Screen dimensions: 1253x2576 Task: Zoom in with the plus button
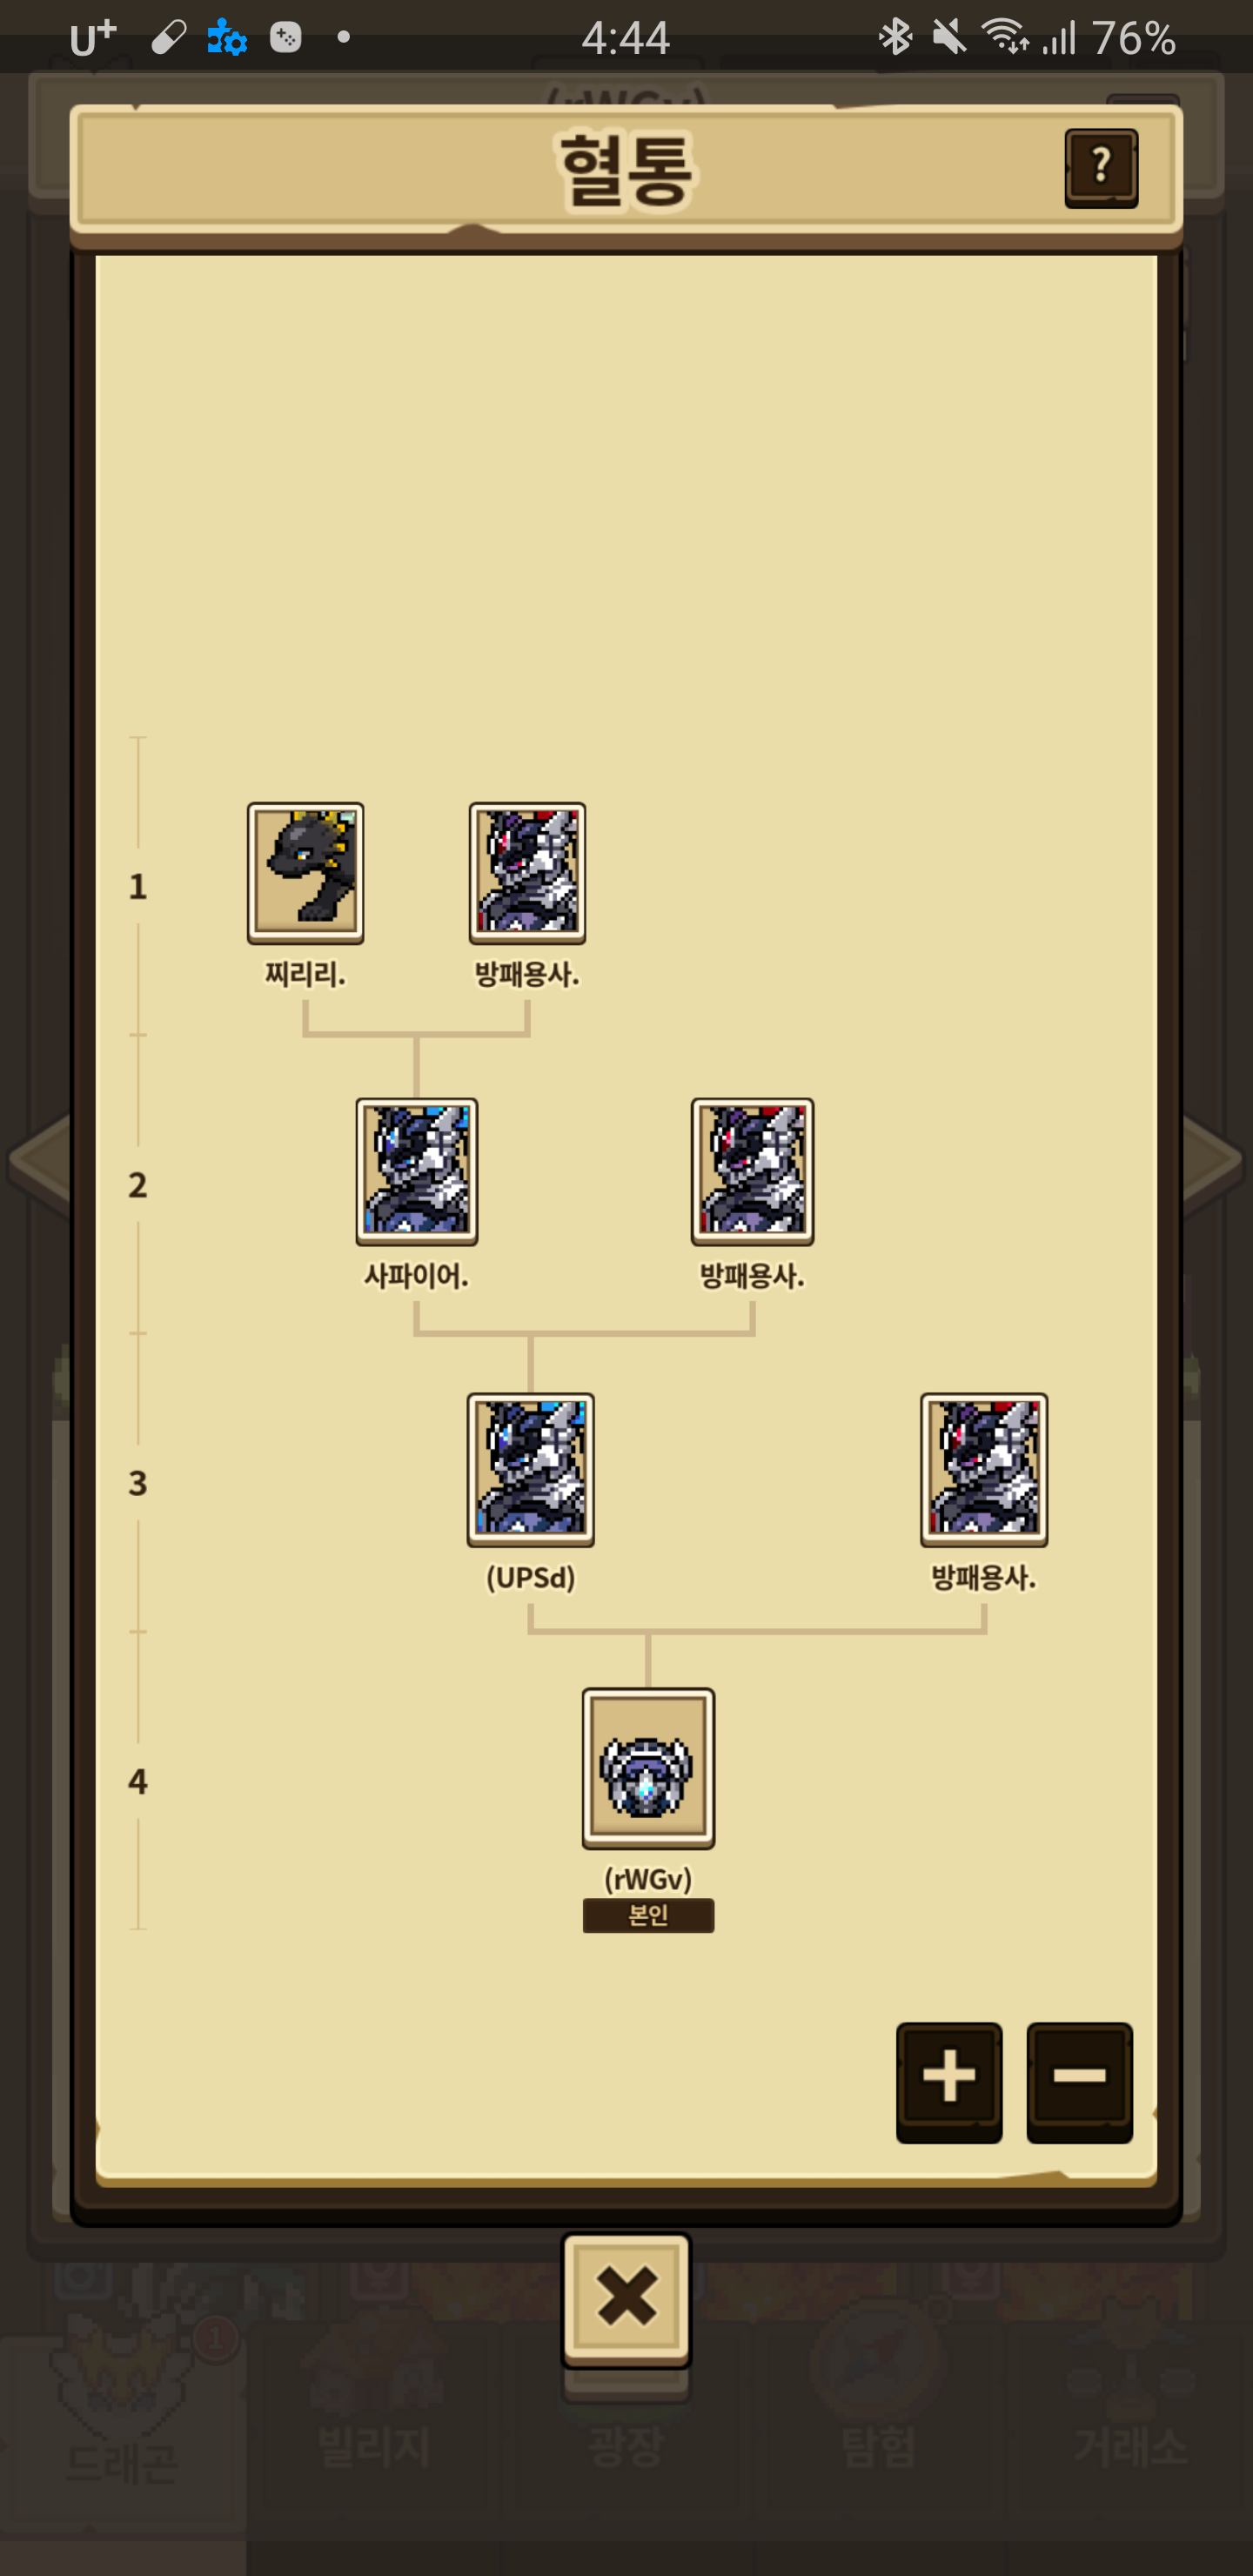pyautogui.click(x=949, y=2081)
